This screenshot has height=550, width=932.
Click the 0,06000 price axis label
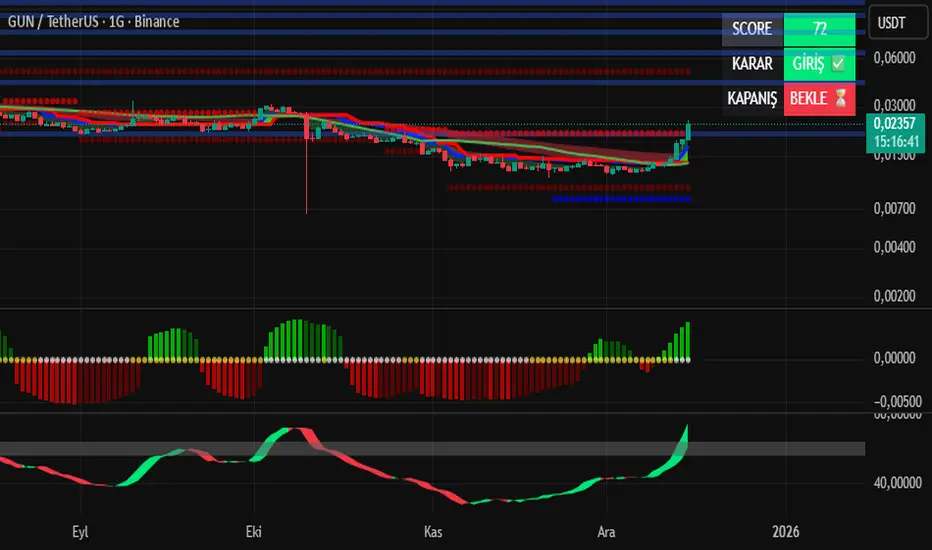[x=894, y=58]
